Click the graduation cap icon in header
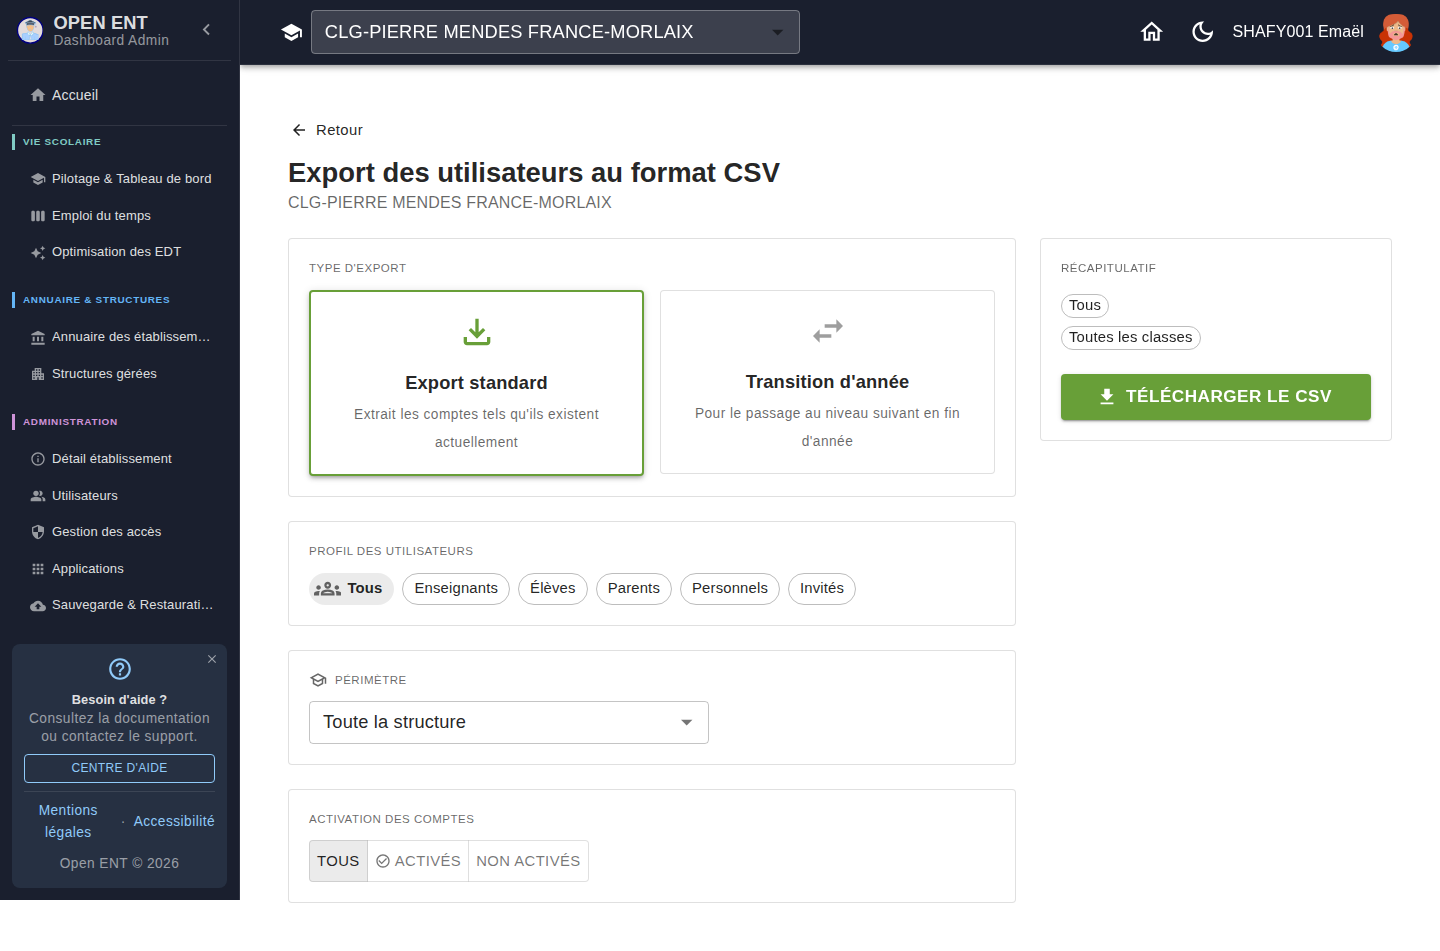 click(291, 32)
